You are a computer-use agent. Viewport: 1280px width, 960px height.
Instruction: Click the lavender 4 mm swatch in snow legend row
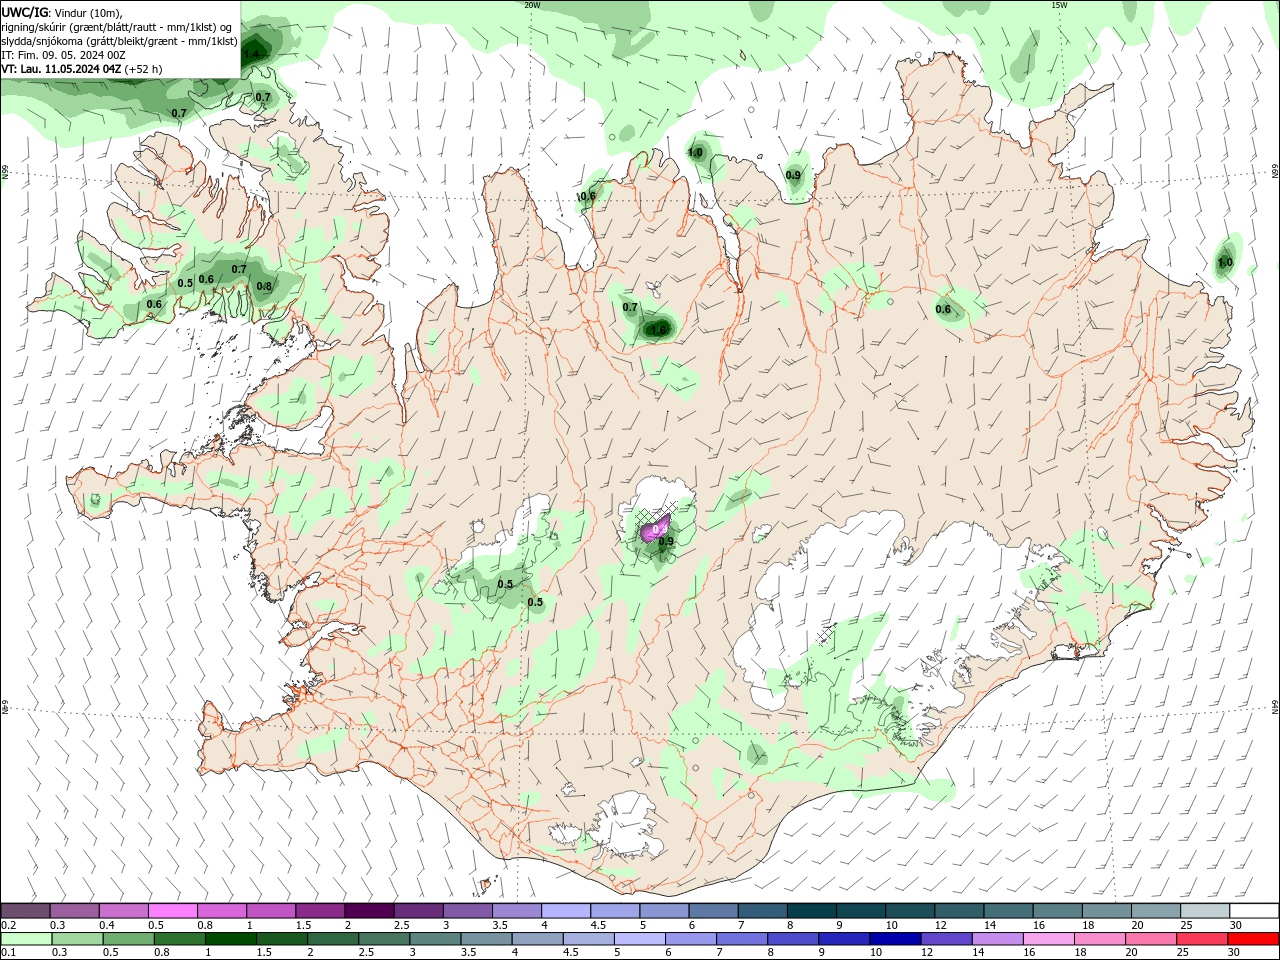coord(566,911)
